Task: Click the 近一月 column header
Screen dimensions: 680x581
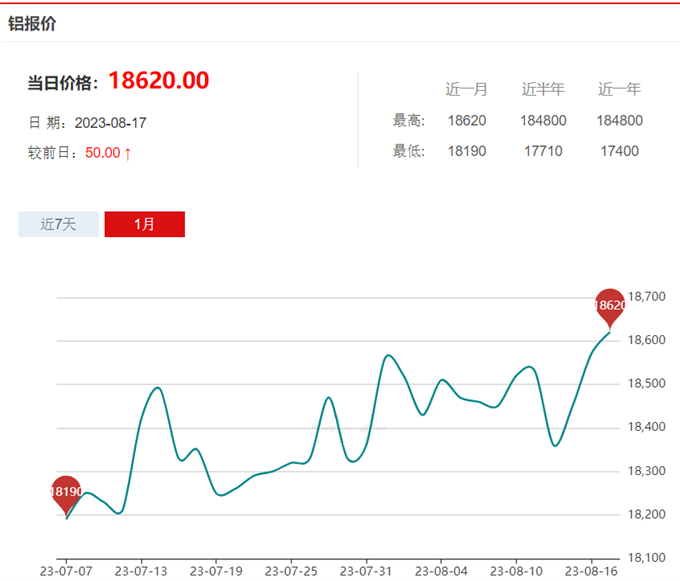Action: 467,89
